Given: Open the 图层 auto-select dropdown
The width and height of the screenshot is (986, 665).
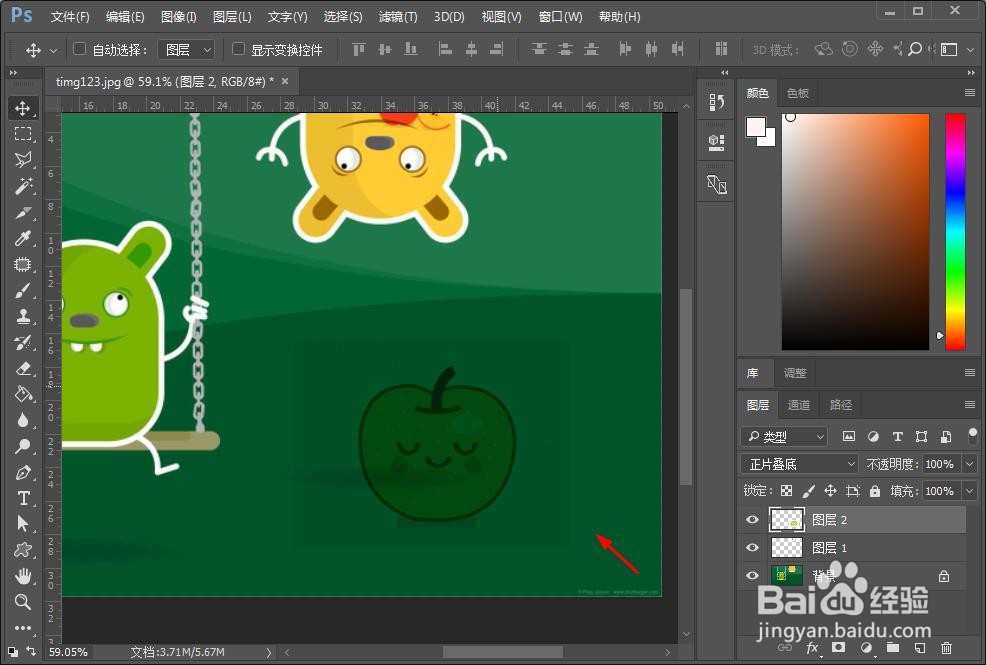Looking at the screenshot, I should pyautogui.click(x=186, y=50).
